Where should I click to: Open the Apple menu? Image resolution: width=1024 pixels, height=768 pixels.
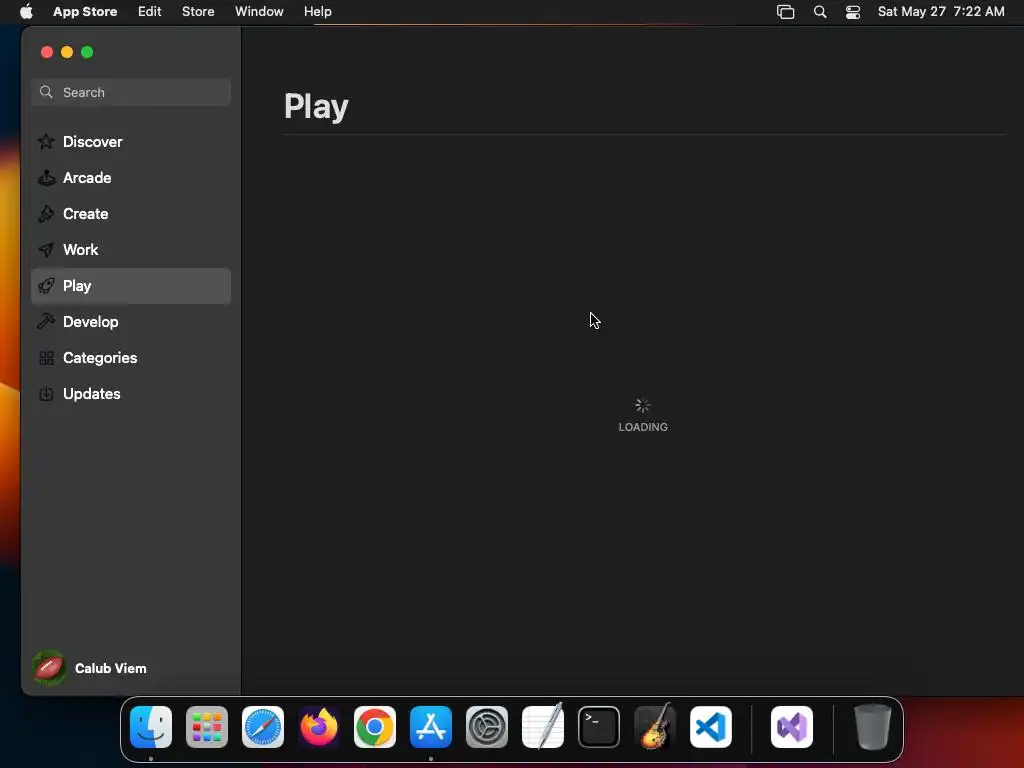[x=26, y=11]
